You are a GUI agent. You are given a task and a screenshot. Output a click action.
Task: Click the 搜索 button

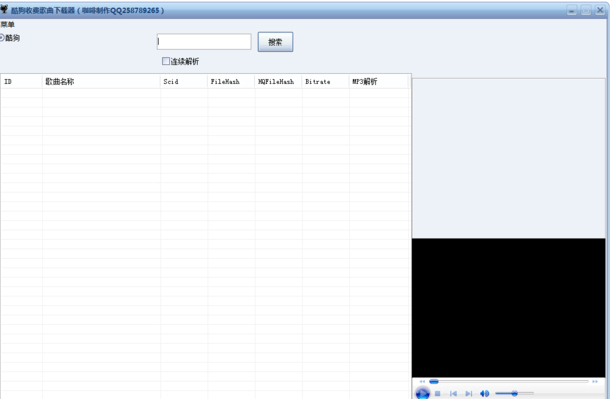pyautogui.click(x=275, y=42)
